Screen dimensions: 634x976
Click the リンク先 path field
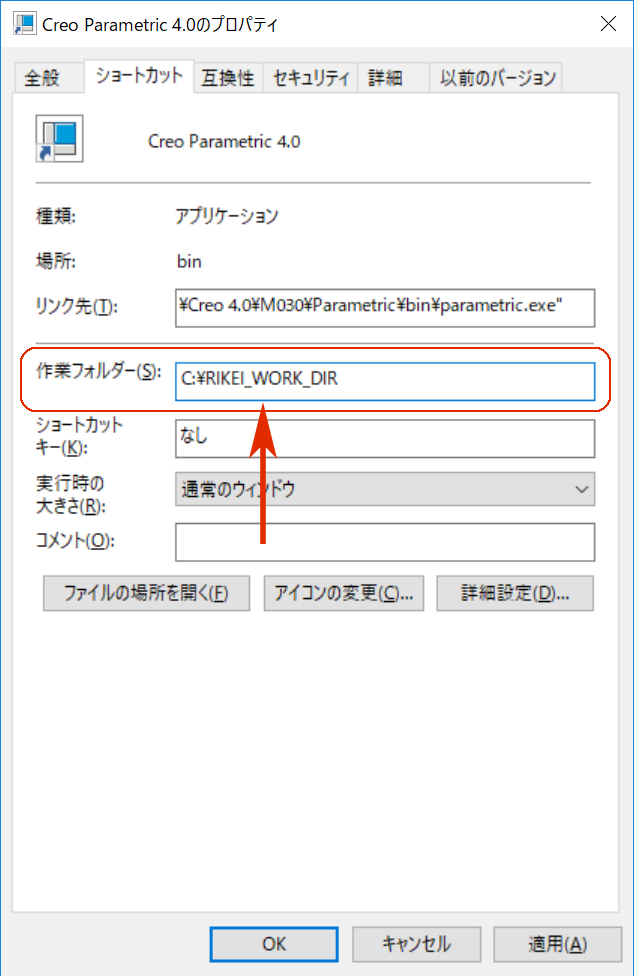pyautogui.click(x=384, y=308)
